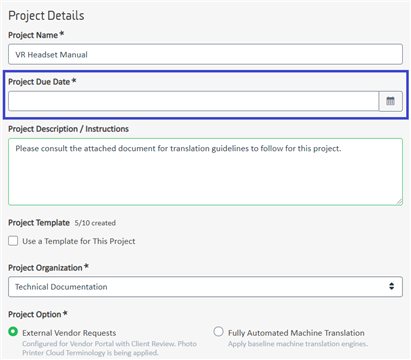
Task: Click the 'Use a Template for This Project' label
Action: (x=79, y=241)
